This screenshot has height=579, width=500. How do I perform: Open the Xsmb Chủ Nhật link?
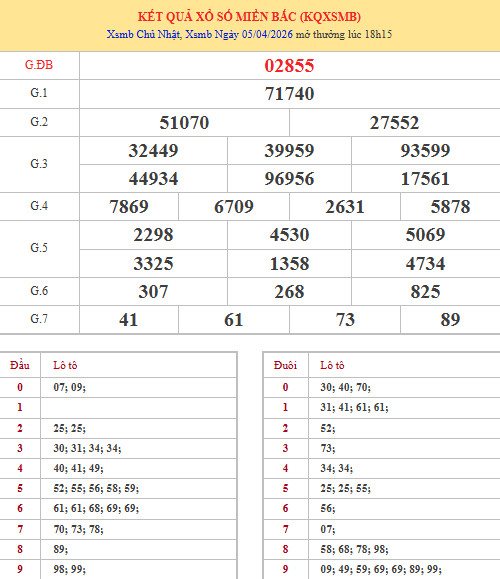(x=143, y=34)
